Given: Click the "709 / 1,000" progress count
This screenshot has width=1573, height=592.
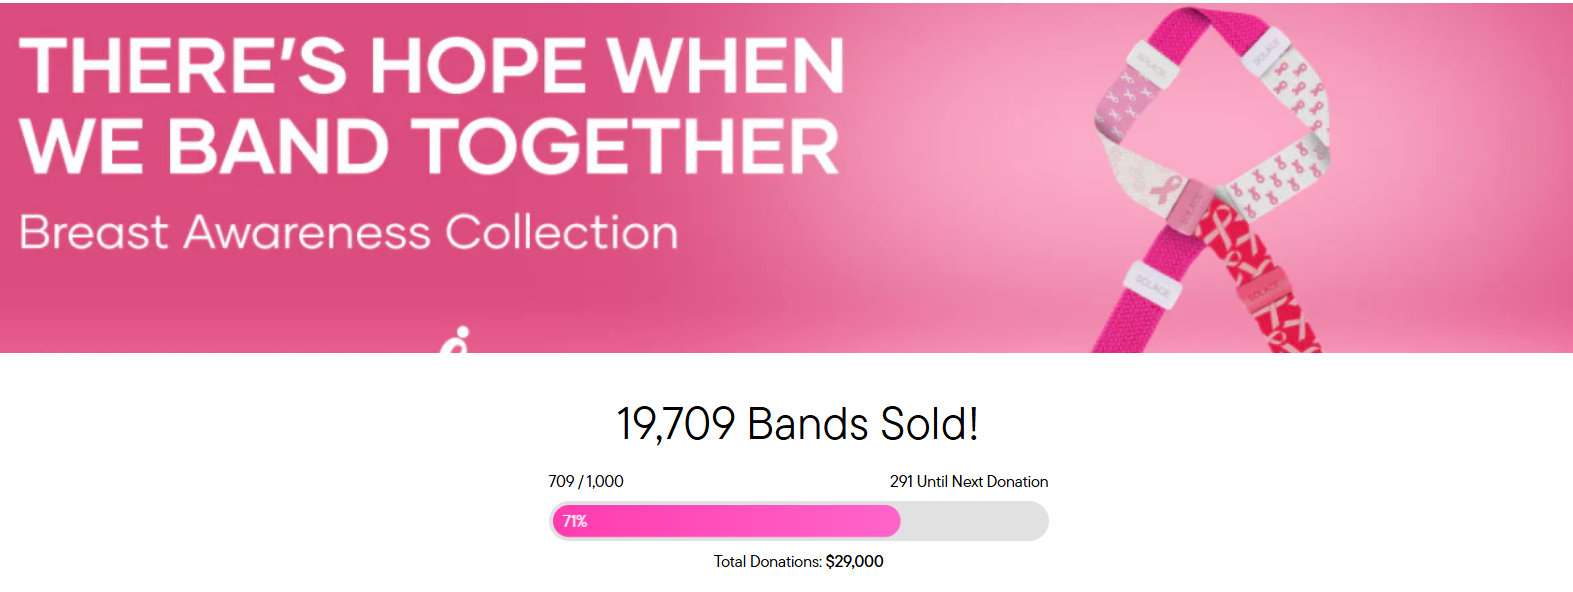Looking at the screenshot, I should tap(586, 481).
